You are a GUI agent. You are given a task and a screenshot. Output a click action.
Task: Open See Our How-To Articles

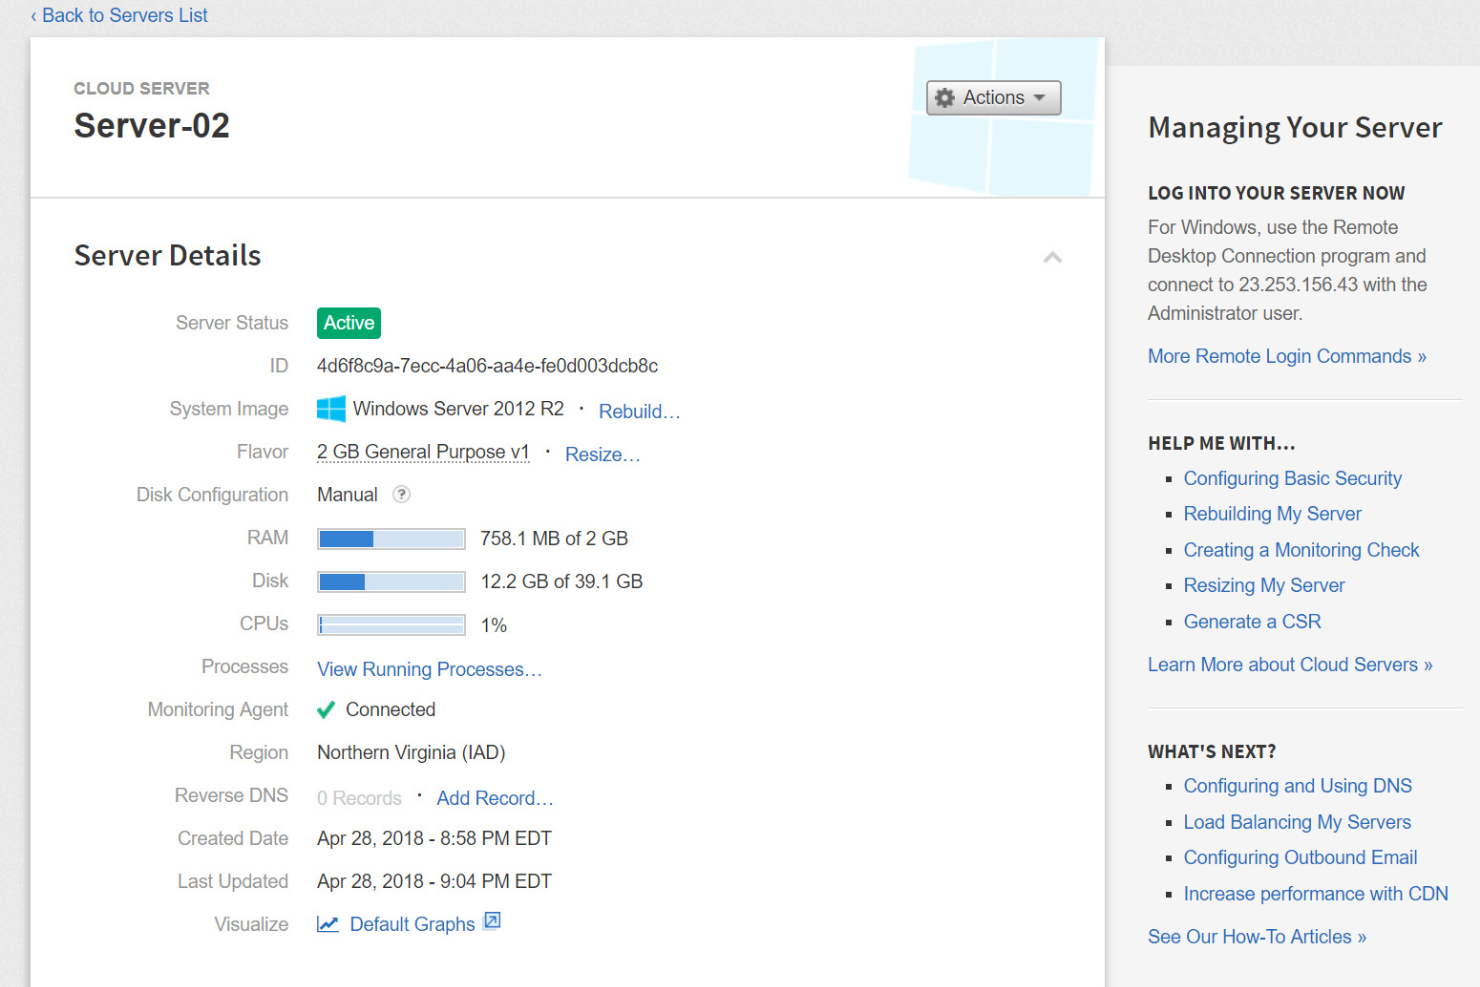tap(1257, 936)
